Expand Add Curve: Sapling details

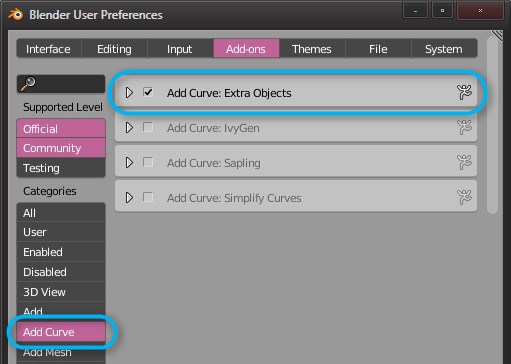(129, 163)
